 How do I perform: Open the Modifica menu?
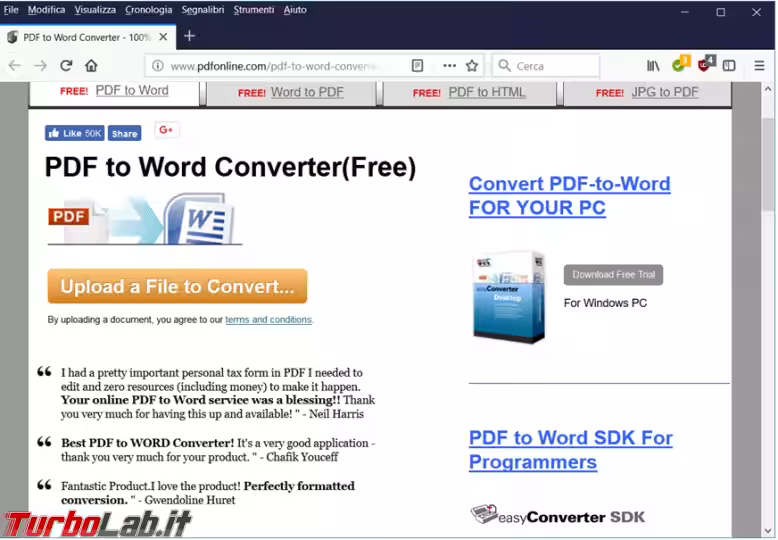(46, 10)
